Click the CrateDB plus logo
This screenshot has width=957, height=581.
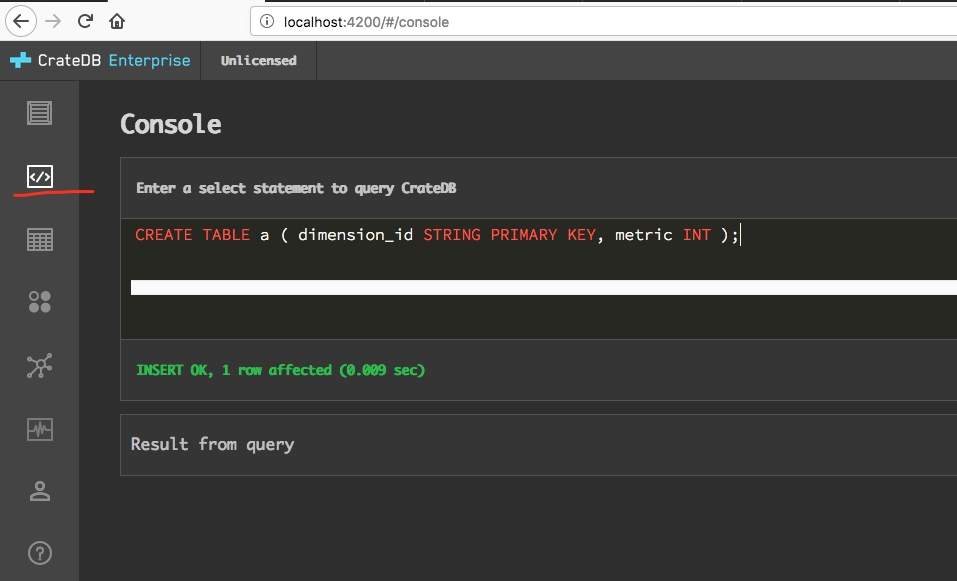[x=18, y=60]
